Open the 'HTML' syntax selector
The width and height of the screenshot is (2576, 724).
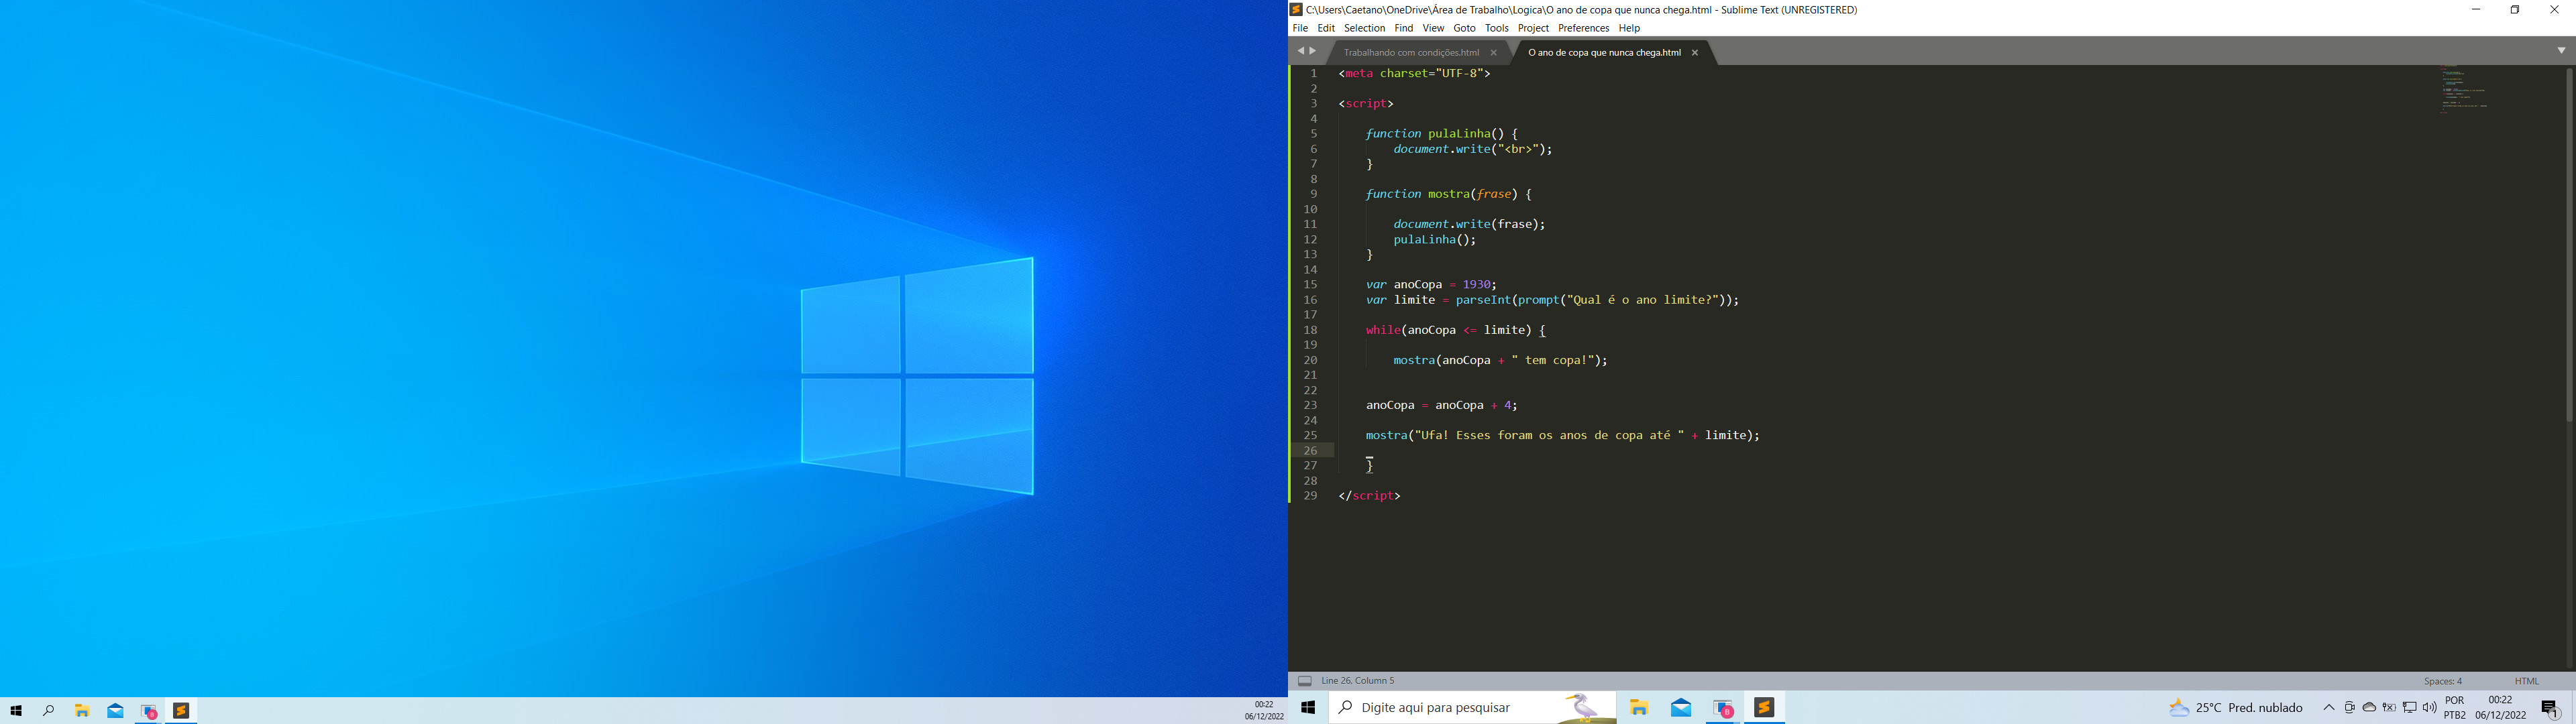click(2526, 681)
